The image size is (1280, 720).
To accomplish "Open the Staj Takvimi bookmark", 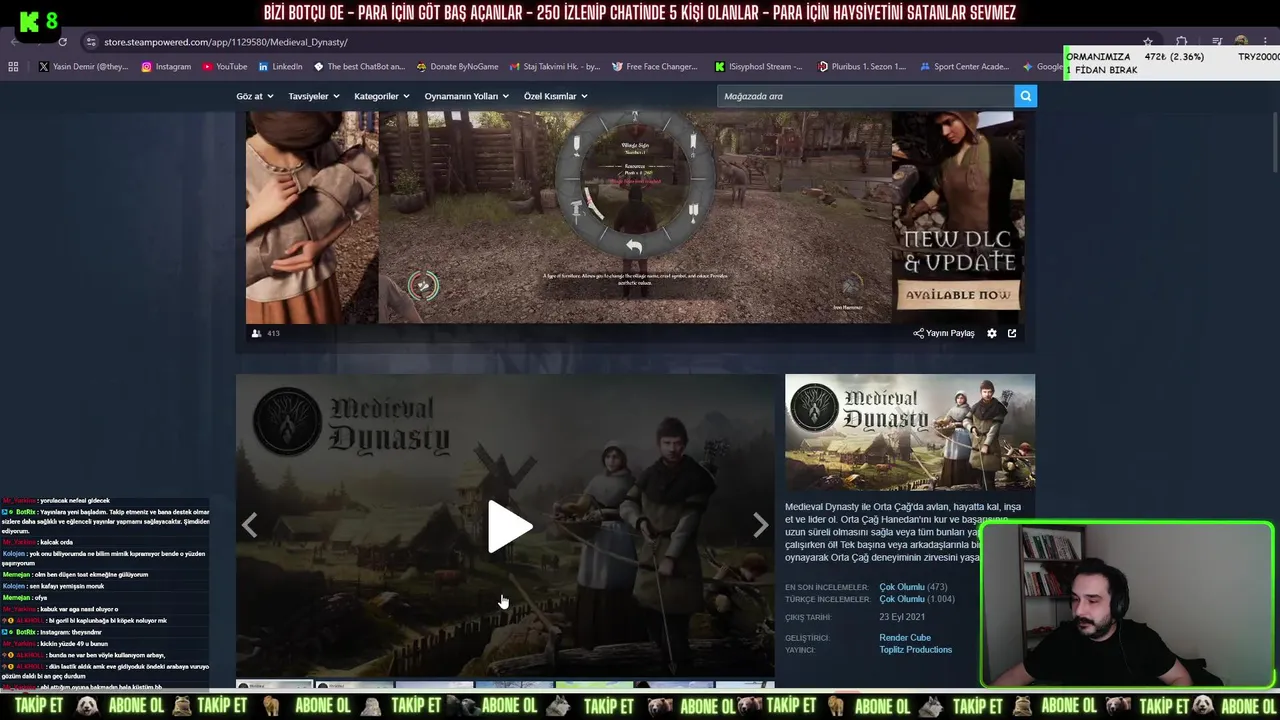I will coord(555,67).
